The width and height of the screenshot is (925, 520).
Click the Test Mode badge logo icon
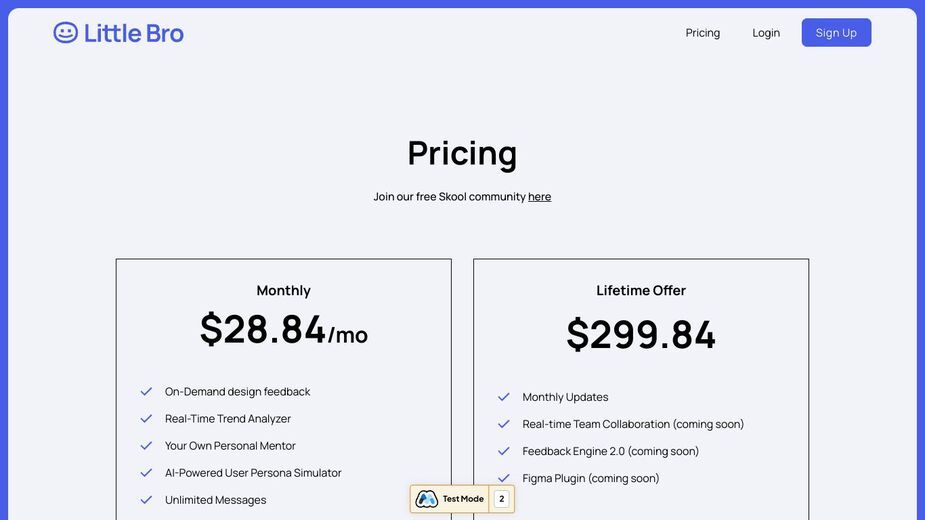pos(427,499)
